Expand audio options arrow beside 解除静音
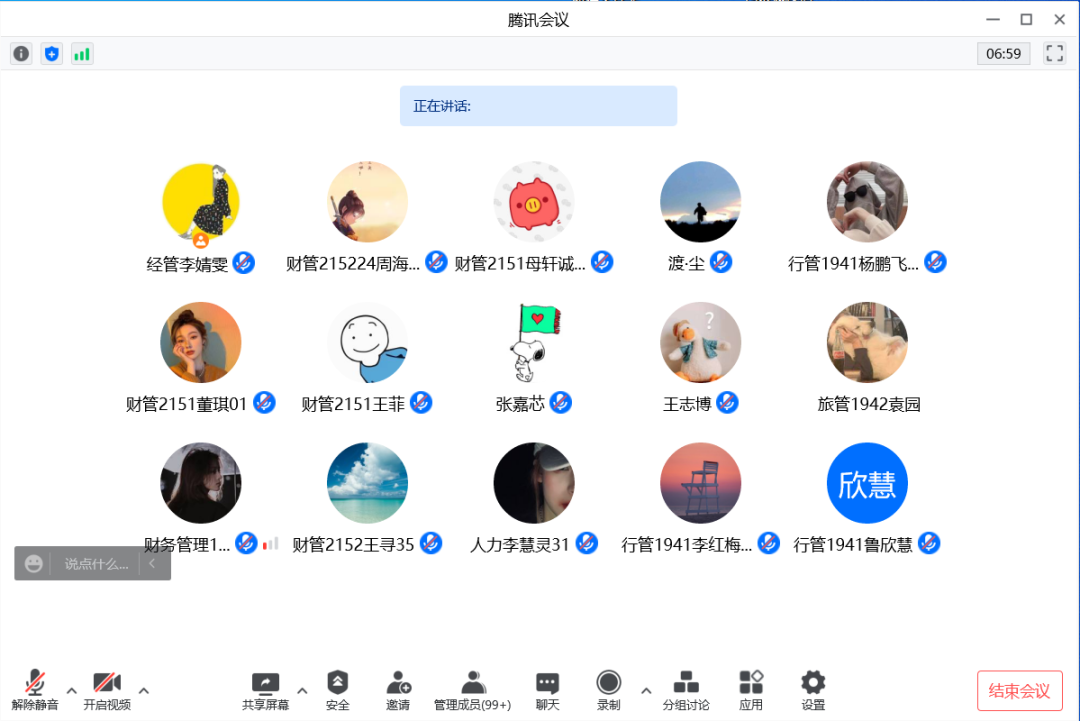Screen dimensions: 1080x721 pyautogui.click(x=72, y=690)
